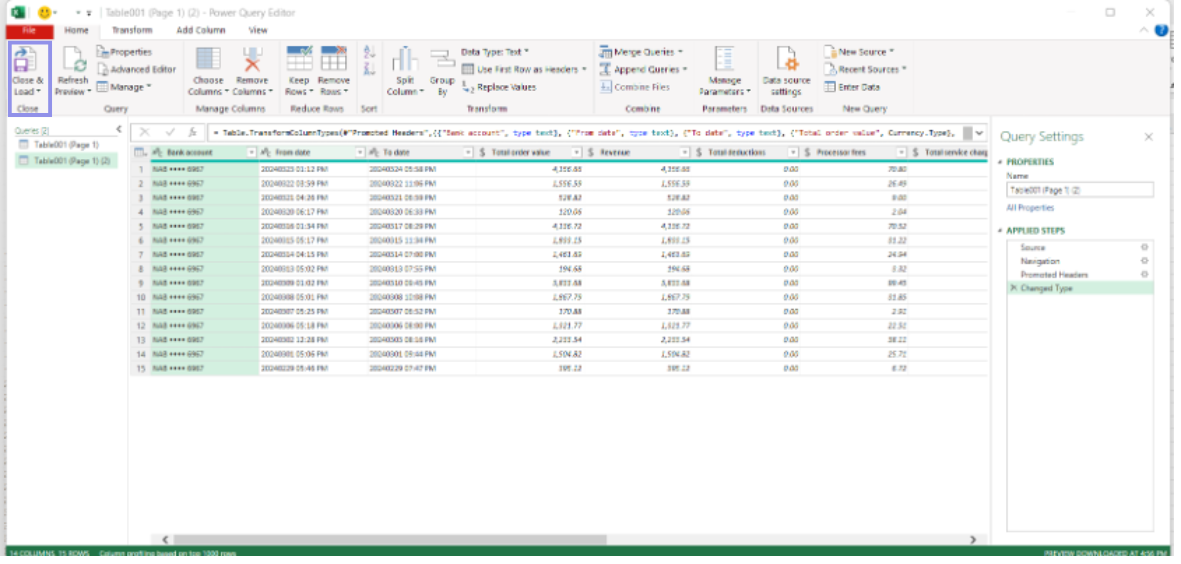Viewport: 1181px width, 564px height.
Task: Open the File tab
Action: [x=29, y=30]
